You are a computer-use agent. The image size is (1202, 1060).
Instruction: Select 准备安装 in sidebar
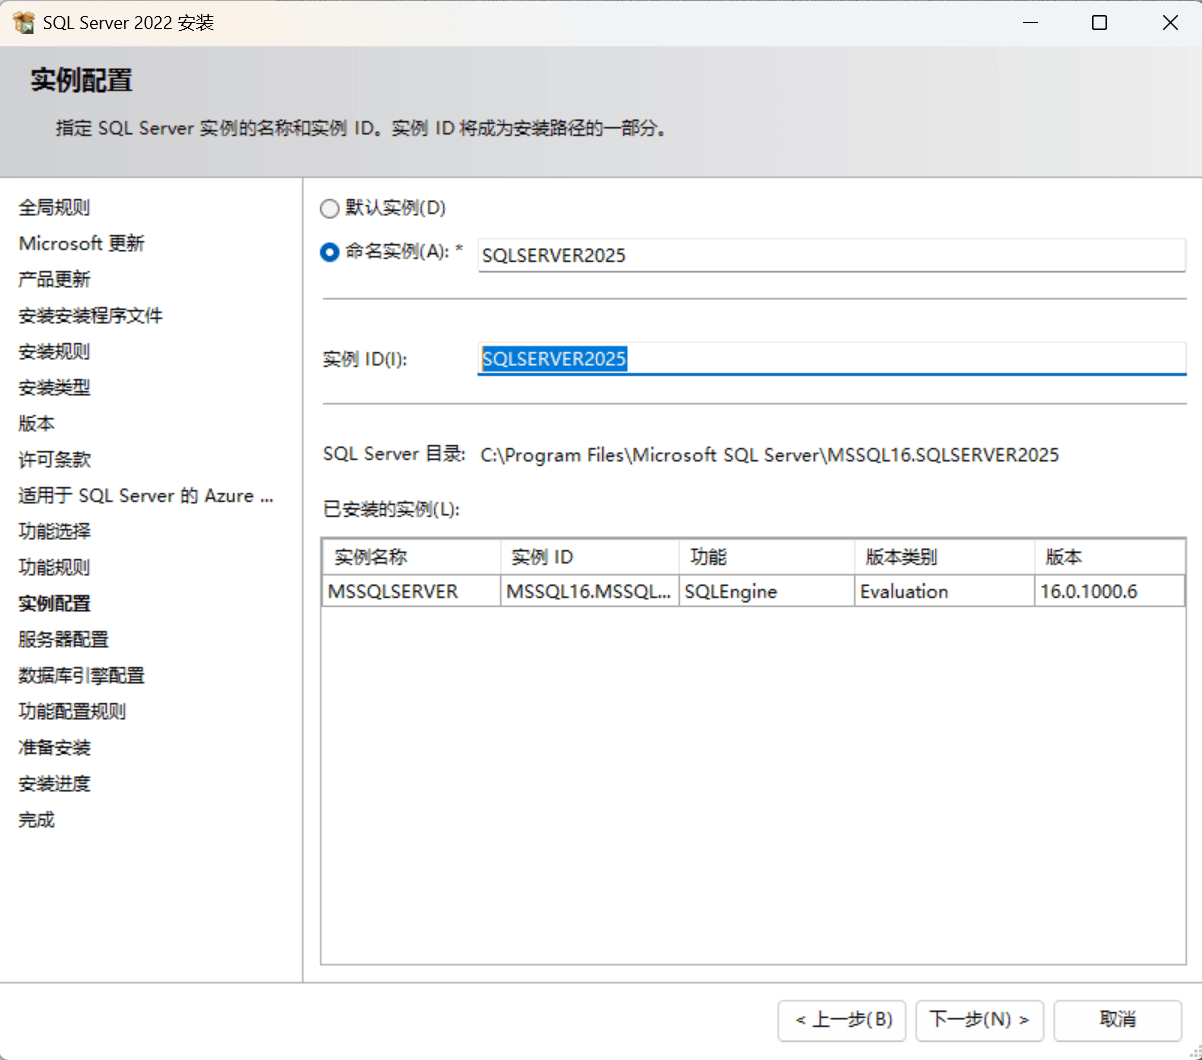[x=54, y=747]
